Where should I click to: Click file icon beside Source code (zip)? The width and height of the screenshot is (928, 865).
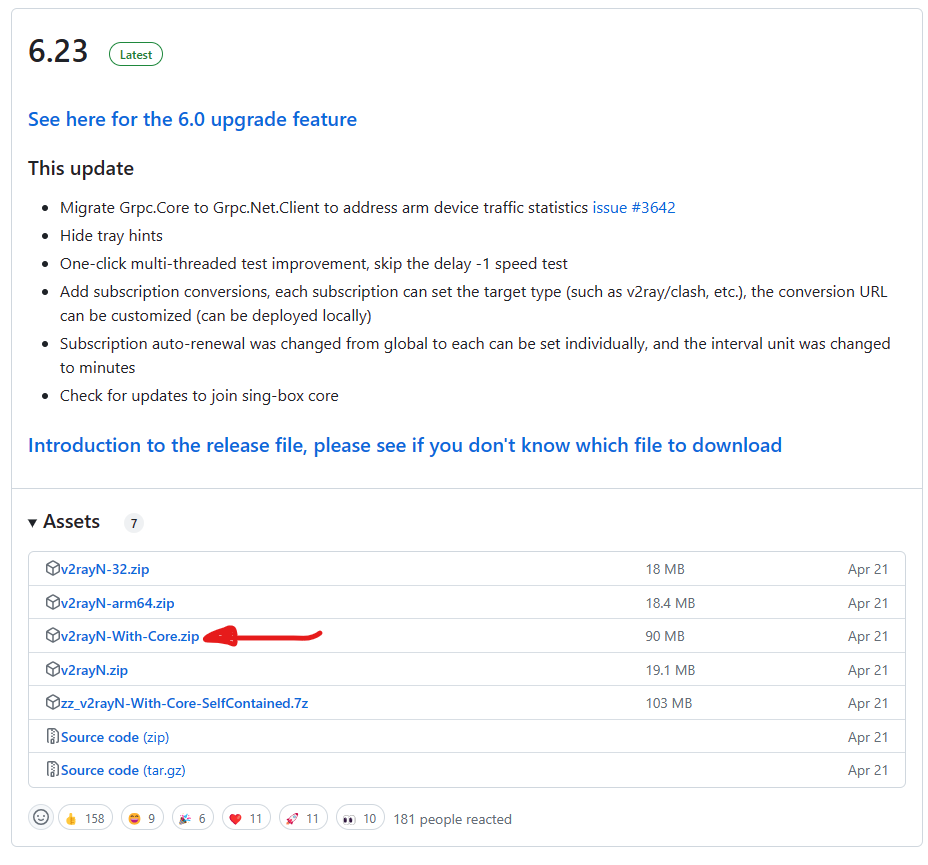53,736
